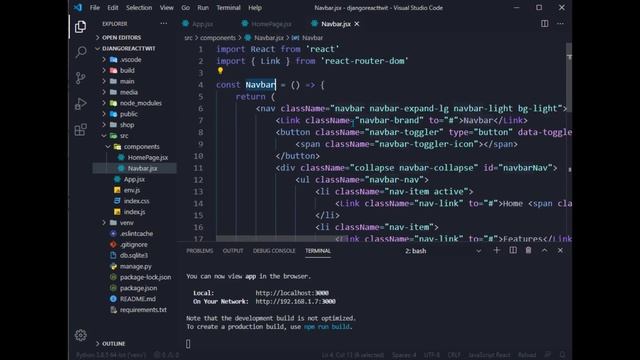Image resolution: width=640 pixels, height=360 pixels.
Task: Open README.md in the explorer tree
Action: coord(138,299)
